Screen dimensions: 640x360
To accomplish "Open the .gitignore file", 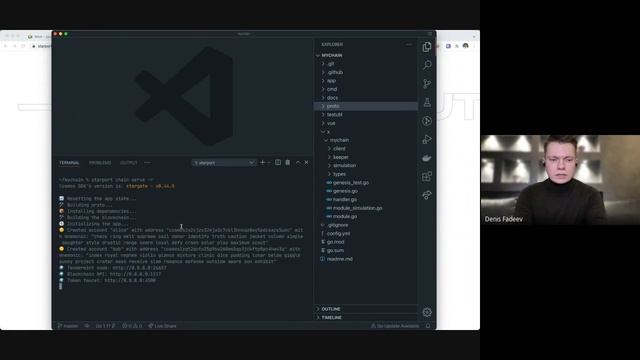I will [x=366, y=225].
